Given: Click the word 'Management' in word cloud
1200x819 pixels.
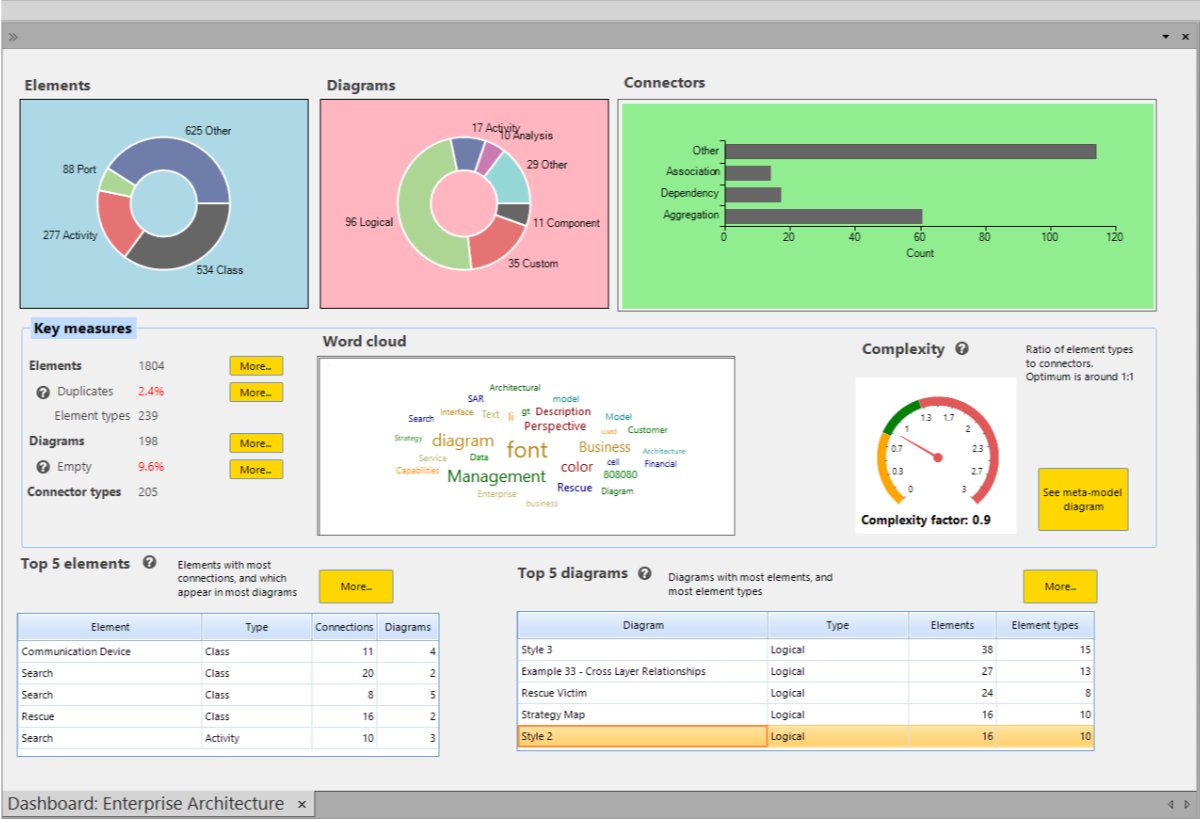Looking at the screenshot, I should [496, 477].
